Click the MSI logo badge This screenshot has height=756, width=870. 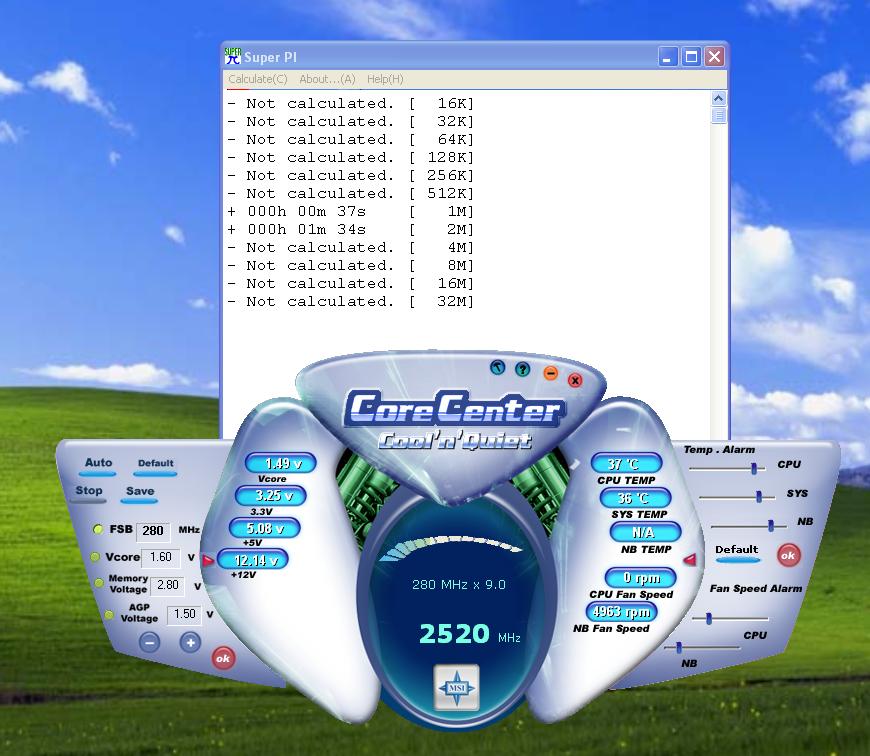pyautogui.click(x=458, y=688)
